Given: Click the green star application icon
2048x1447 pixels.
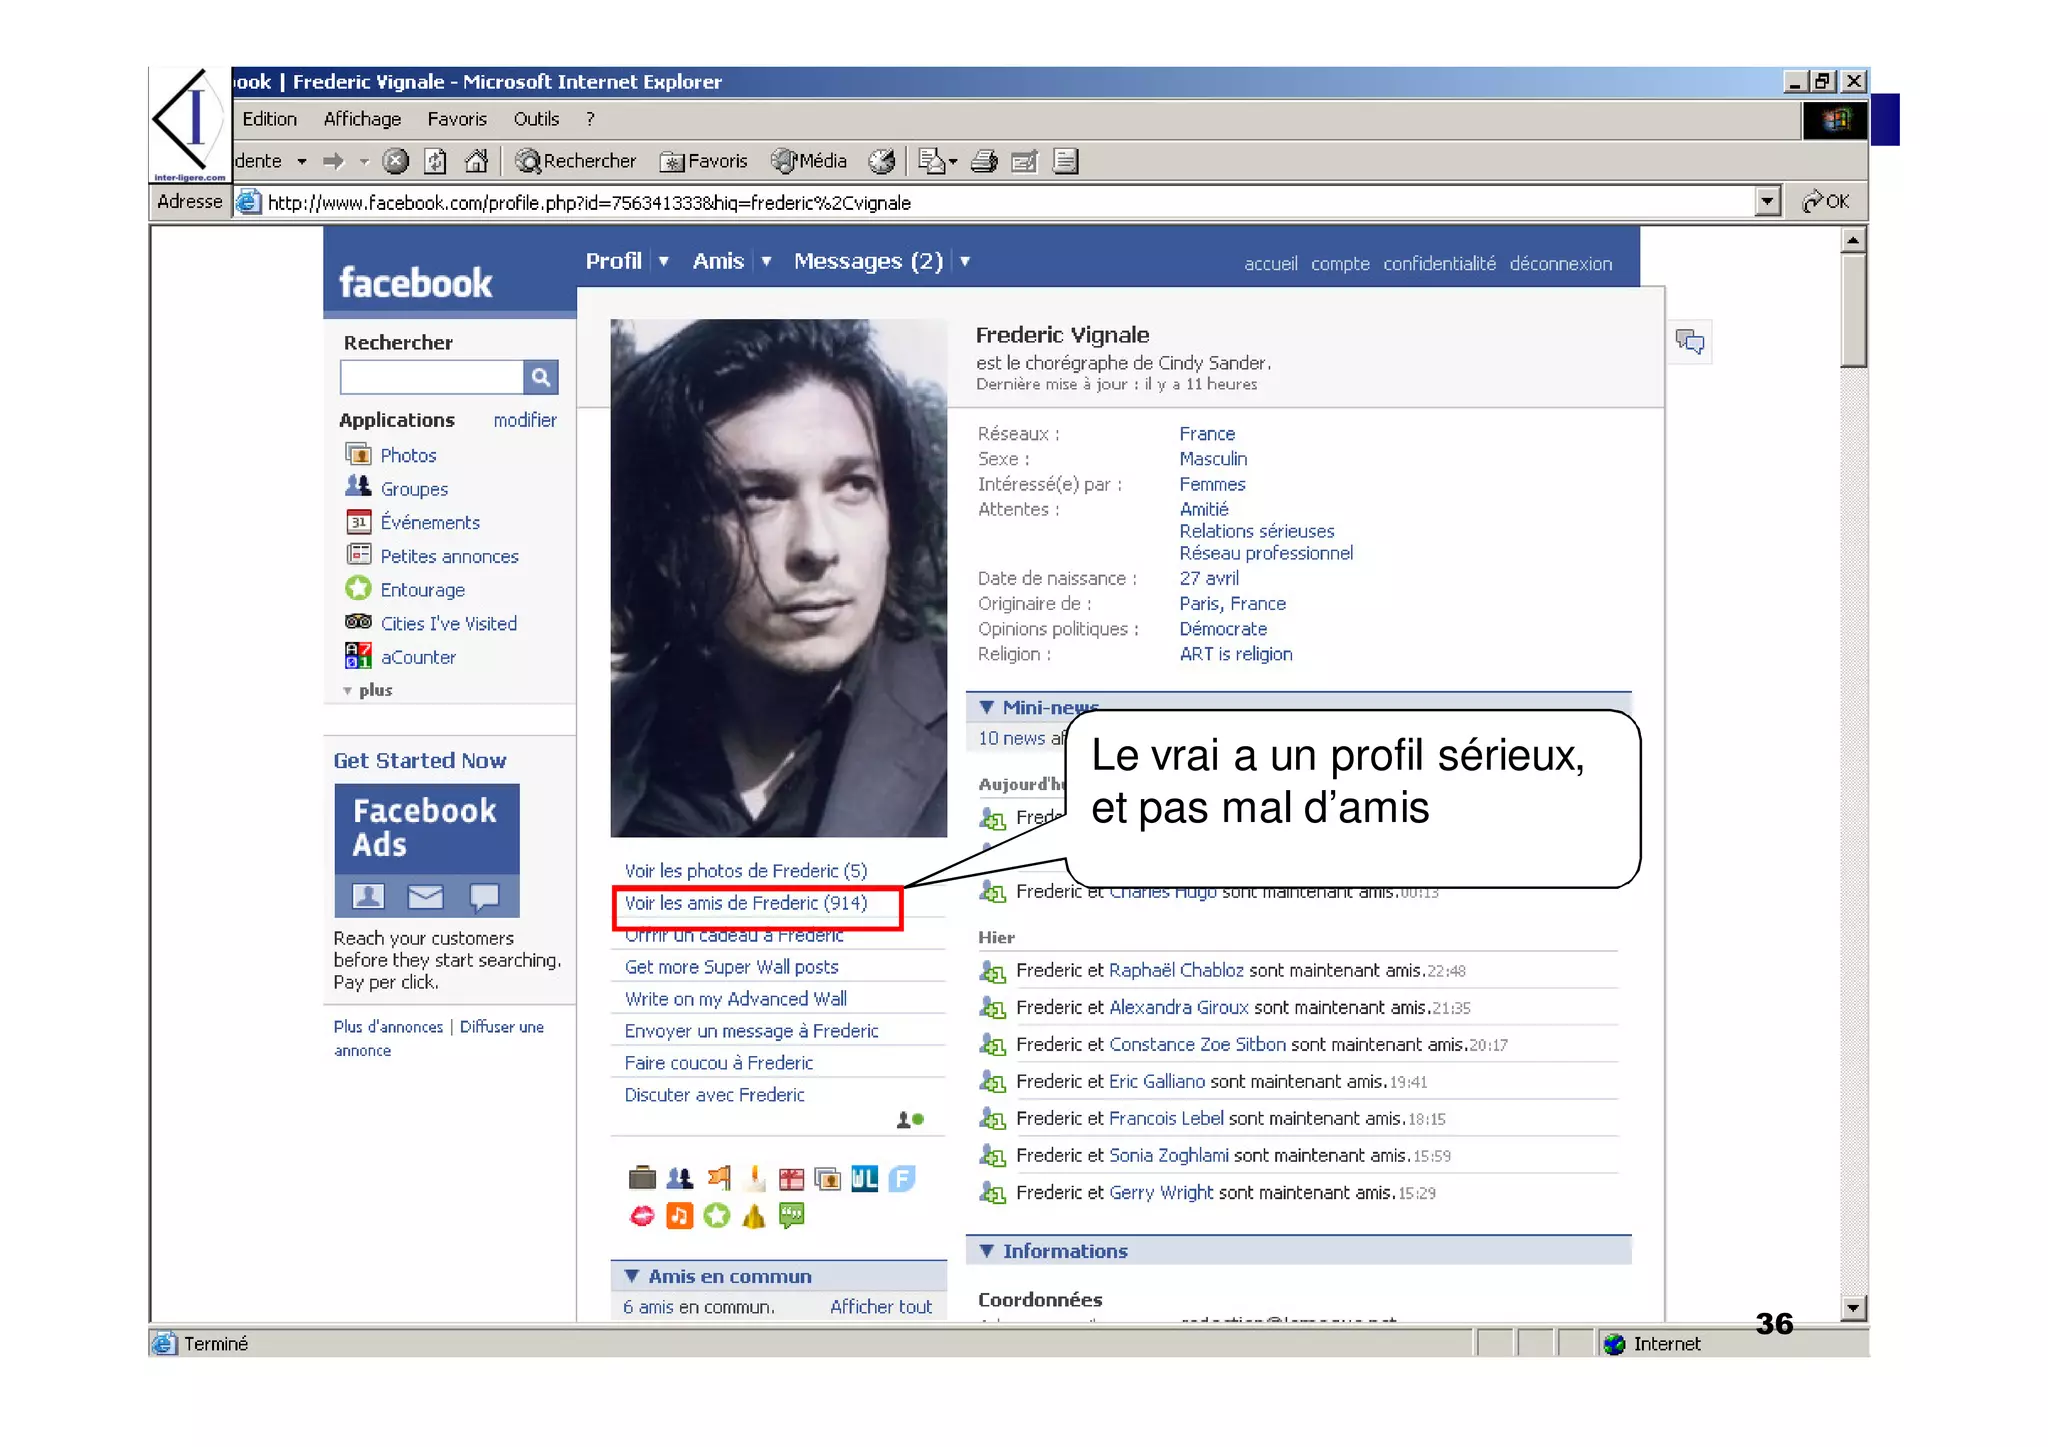Looking at the screenshot, I should tap(716, 1216).
